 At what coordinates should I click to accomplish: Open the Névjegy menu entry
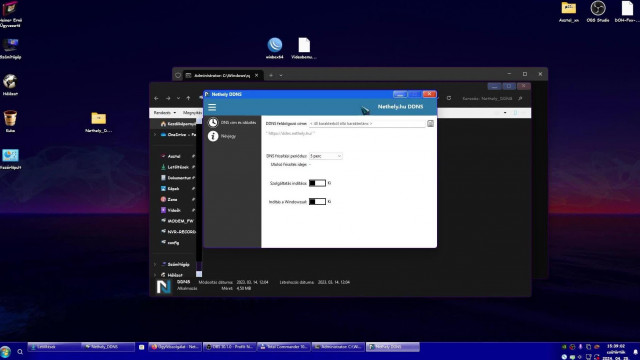(x=228, y=136)
